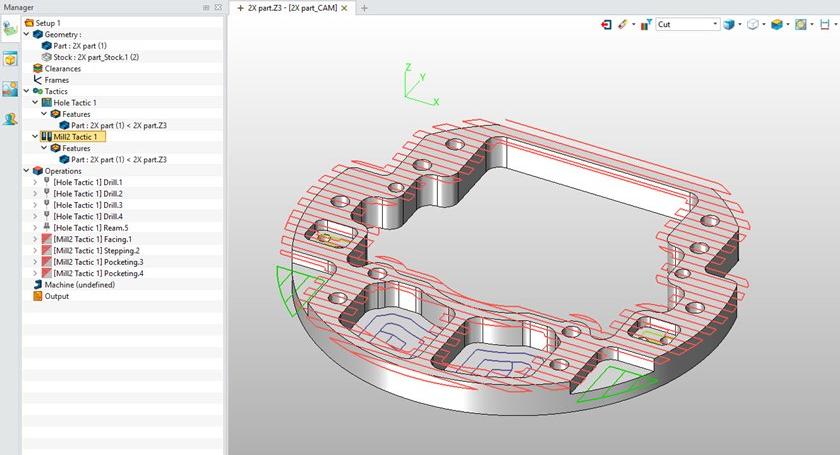Screen dimensions: 840x455
Task: Select the Frames tree item
Action: pos(57,80)
